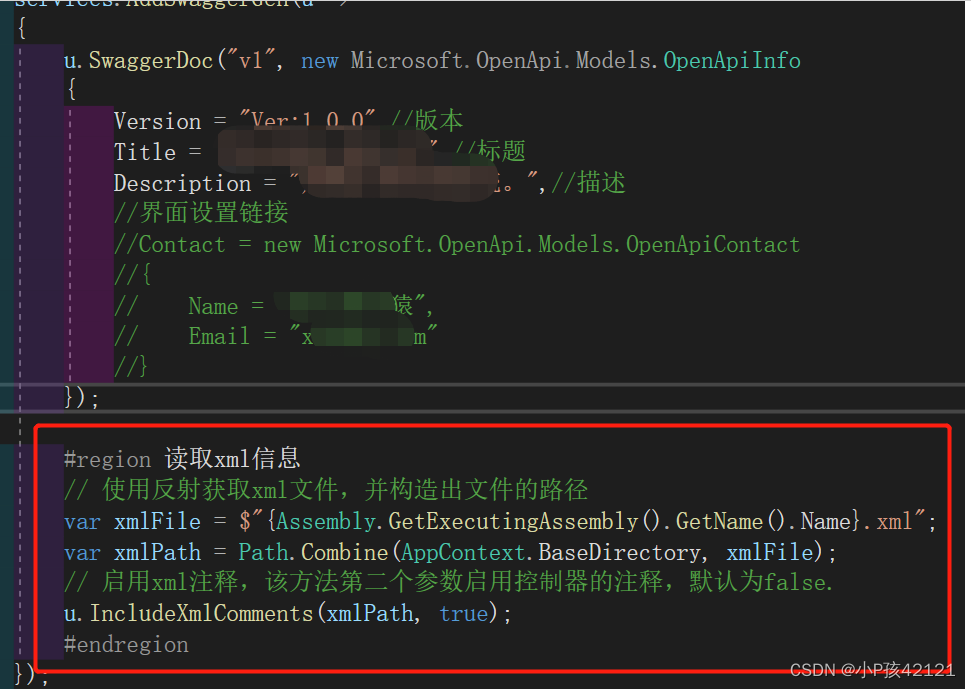Click in the left gutter margin
The height and width of the screenshot is (689, 971).
pos(20,300)
